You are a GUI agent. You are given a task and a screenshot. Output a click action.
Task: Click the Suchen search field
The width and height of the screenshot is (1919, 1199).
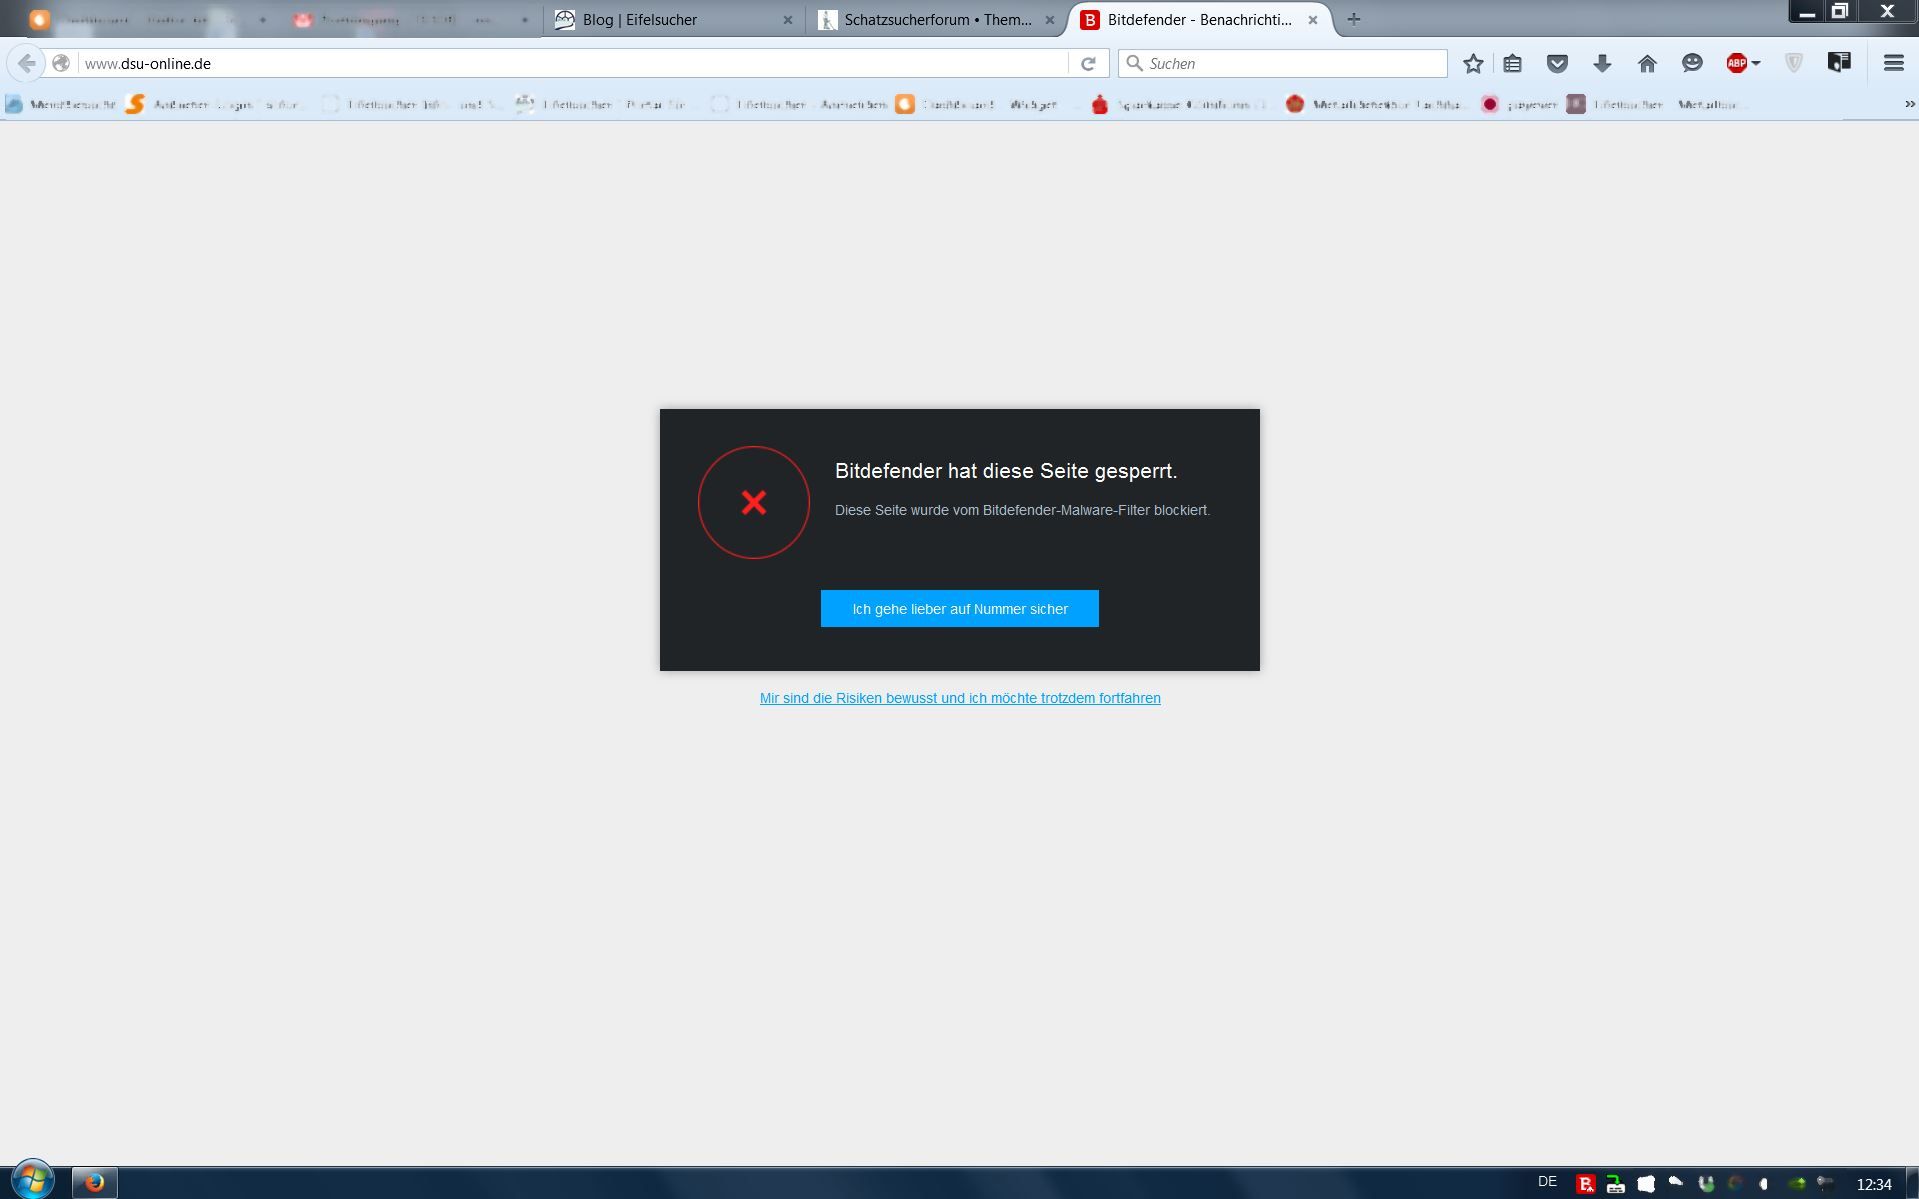point(1290,64)
